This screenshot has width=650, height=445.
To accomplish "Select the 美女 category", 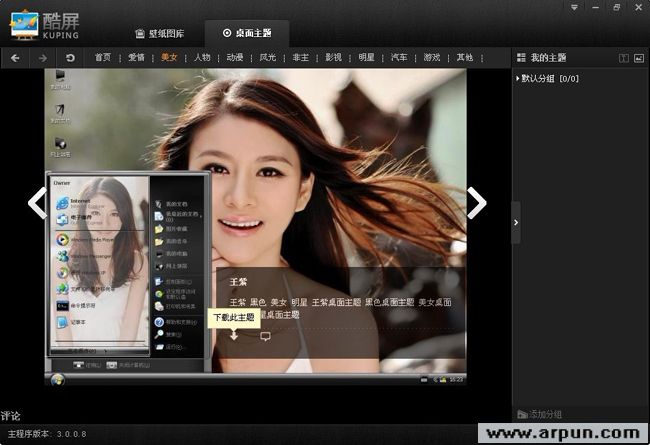I will click(169, 58).
